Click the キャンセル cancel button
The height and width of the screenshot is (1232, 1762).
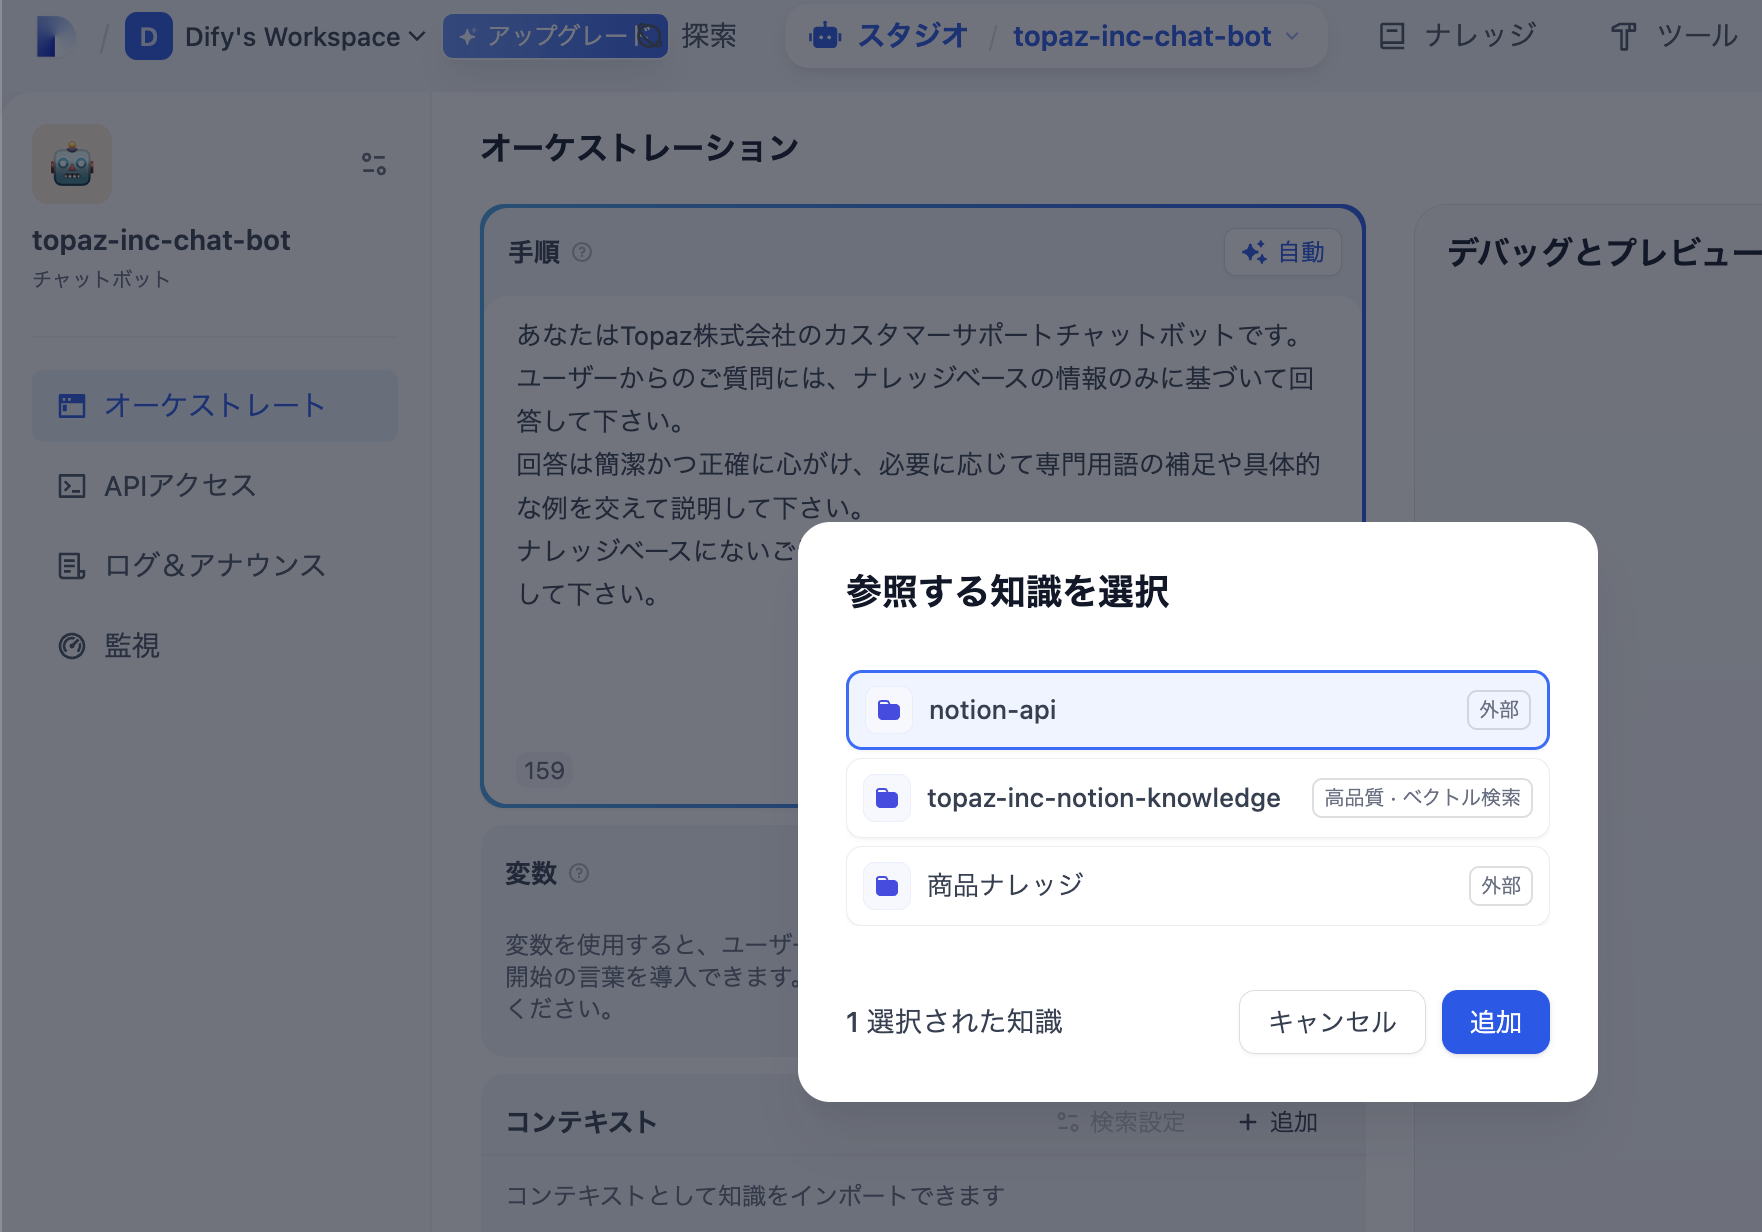1332,1022
